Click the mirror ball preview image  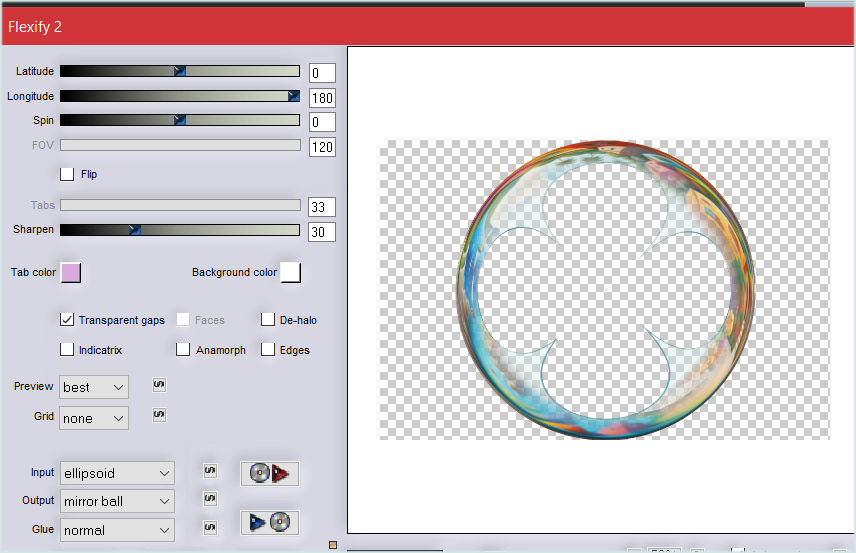[605, 290]
